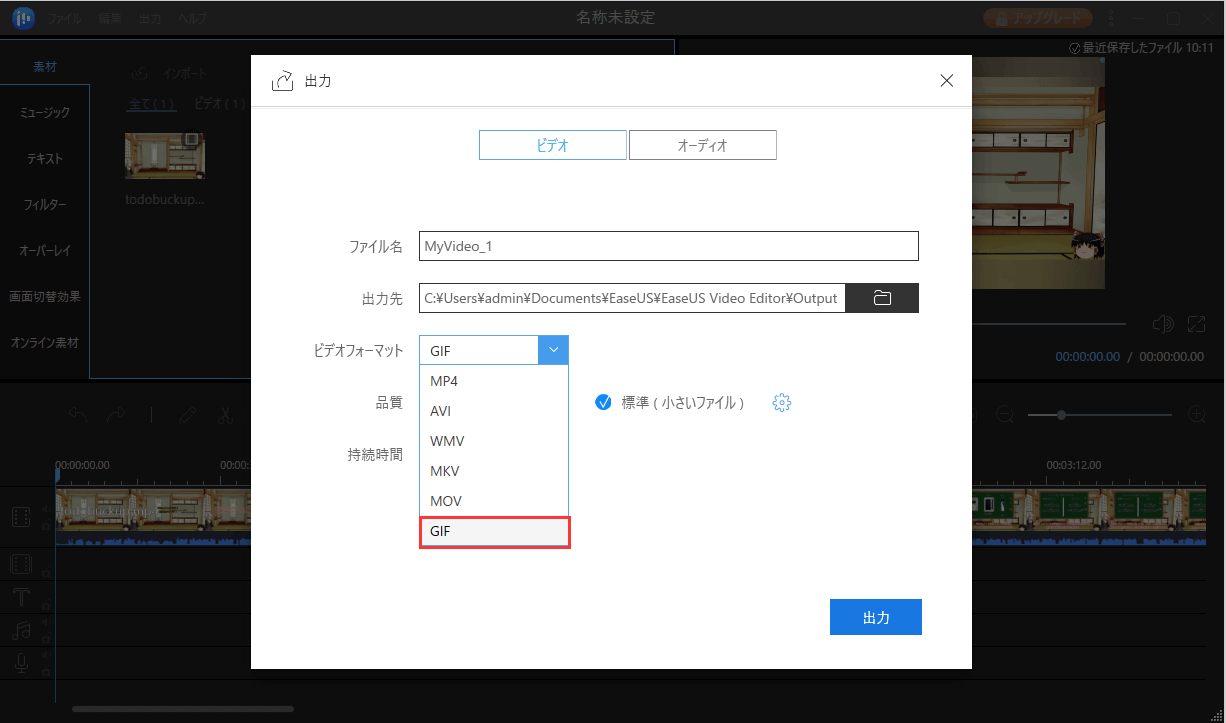Click the blue 出力 export button
Screen dimensions: 1226x723
point(876,618)
